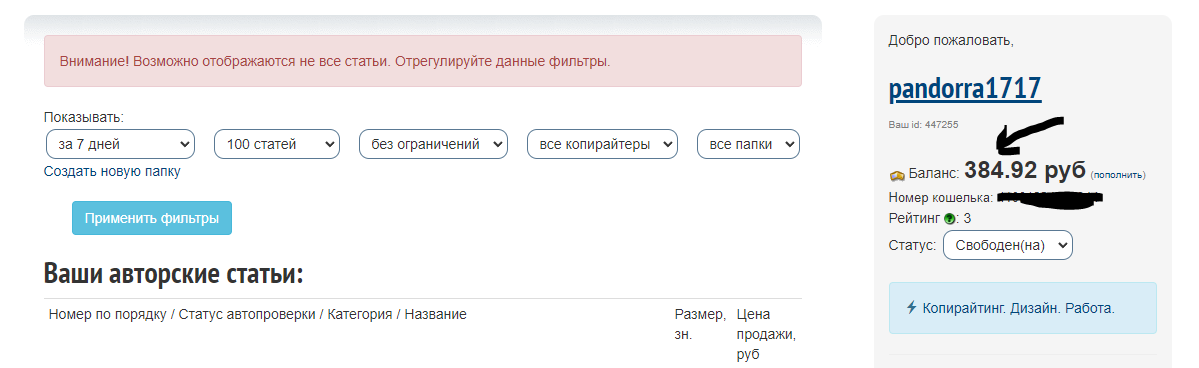Click the wallet icon beside Баланс
The image size is (1199, 368).
tap(898, 175)
